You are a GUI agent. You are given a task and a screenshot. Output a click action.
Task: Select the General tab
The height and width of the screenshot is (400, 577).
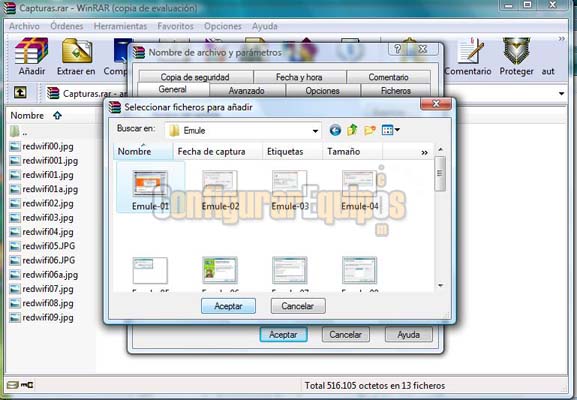tap(173, 89)
